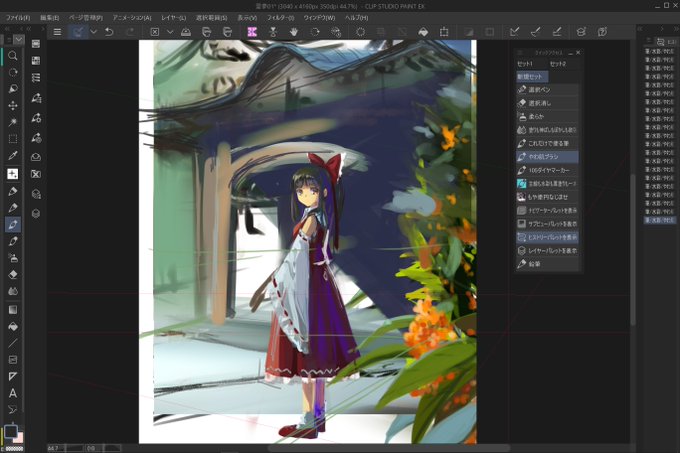Click the pink Scale/Rotate transform icon
This screenshot has height=453, width=680.
[x=252, y=32]
